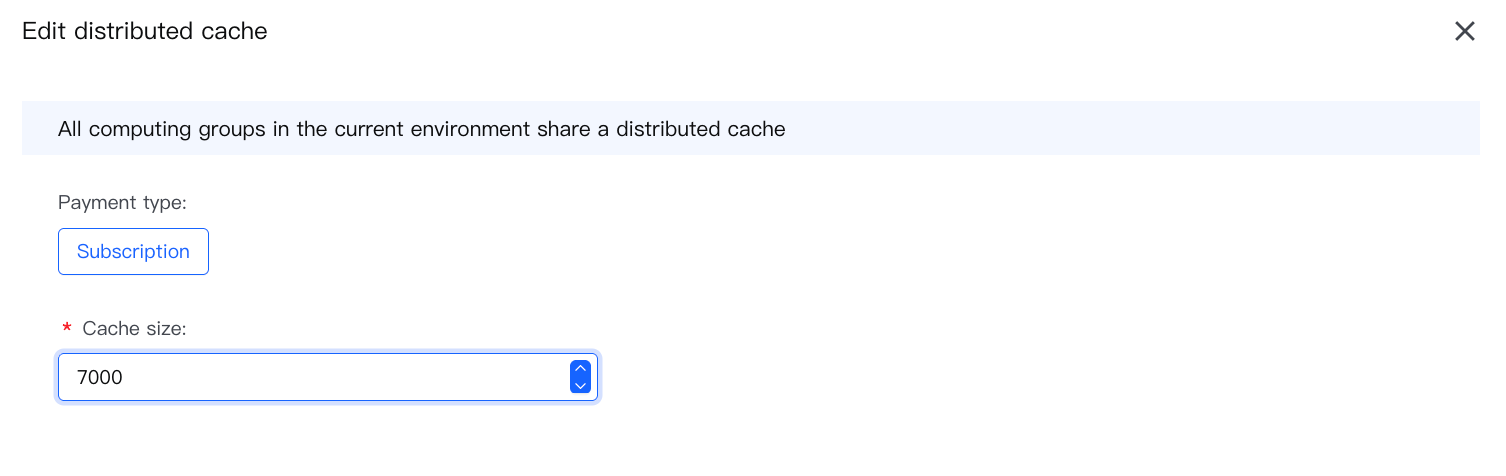The height and width of the screenshot is (476, 1506).
Task: Click the word "size:" above the input
Action: point(164,328)
